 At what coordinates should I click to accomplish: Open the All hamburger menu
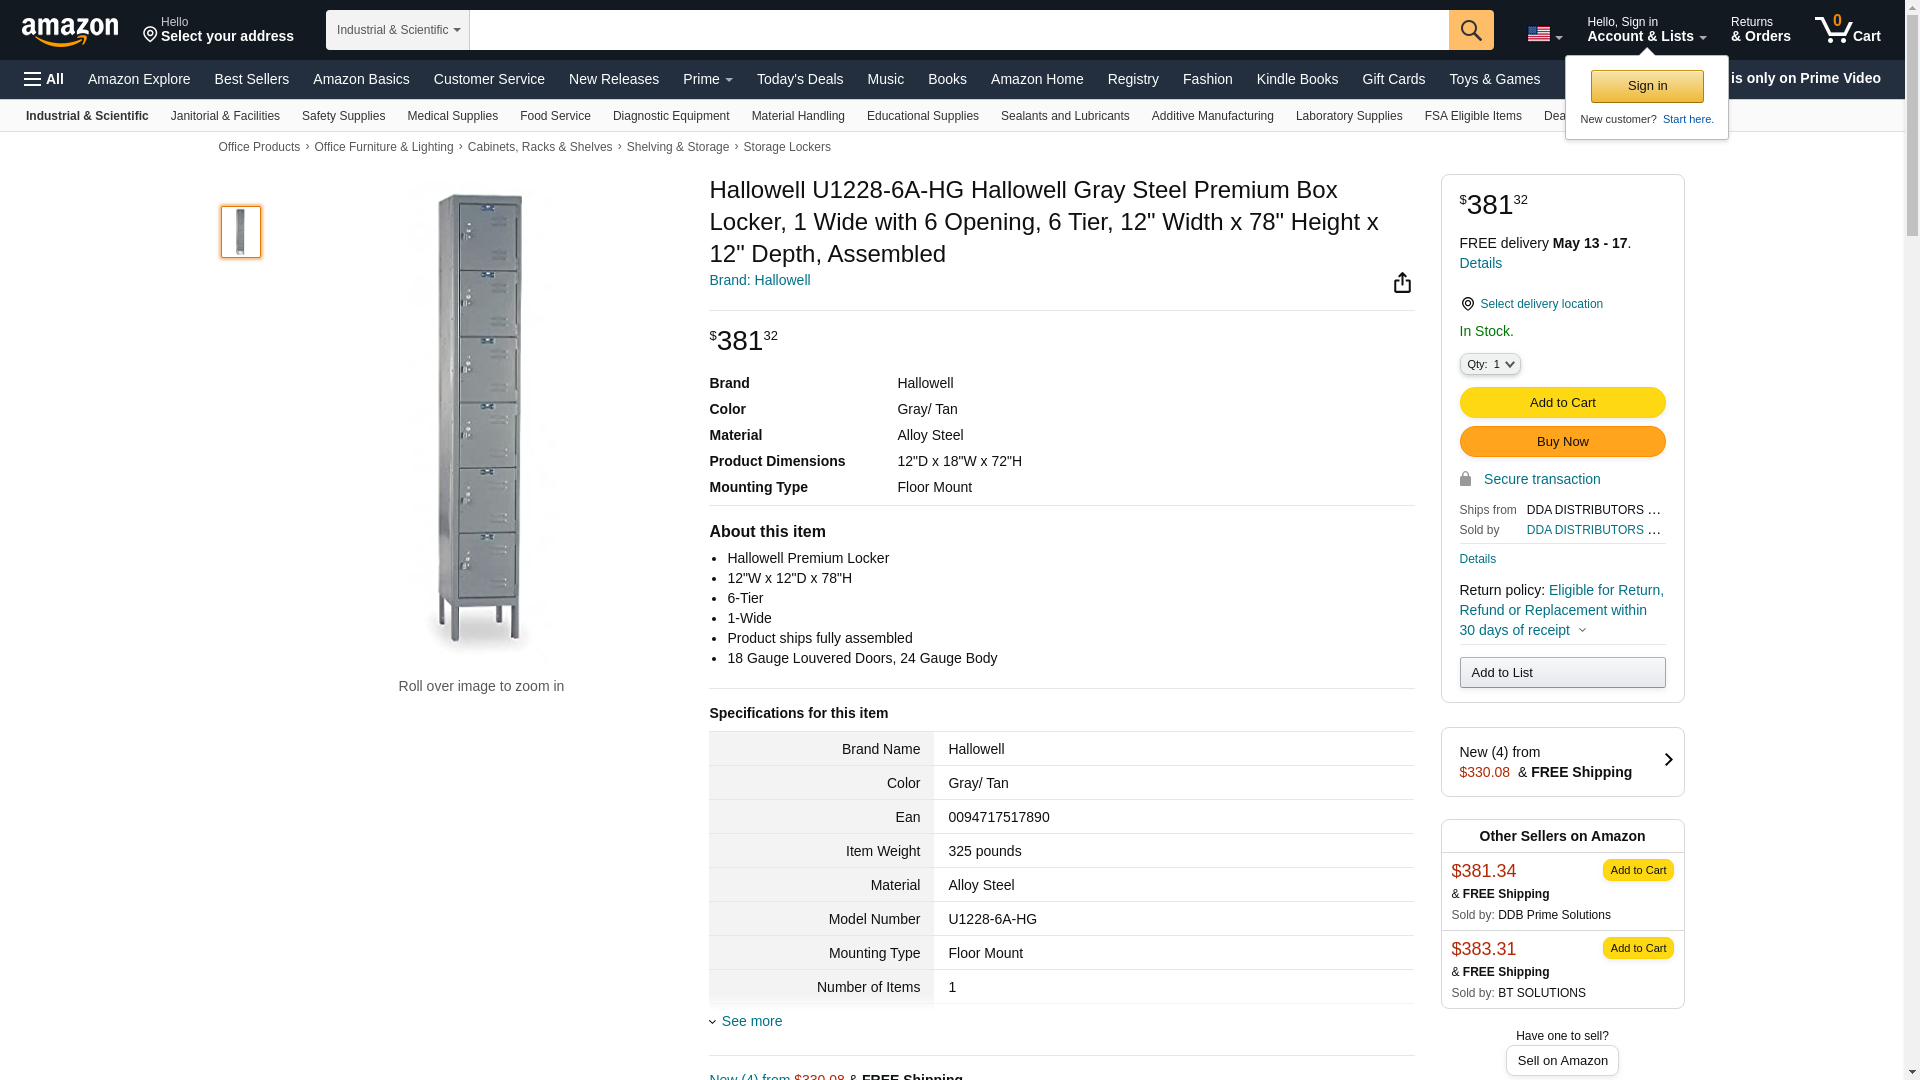(44, 79)
